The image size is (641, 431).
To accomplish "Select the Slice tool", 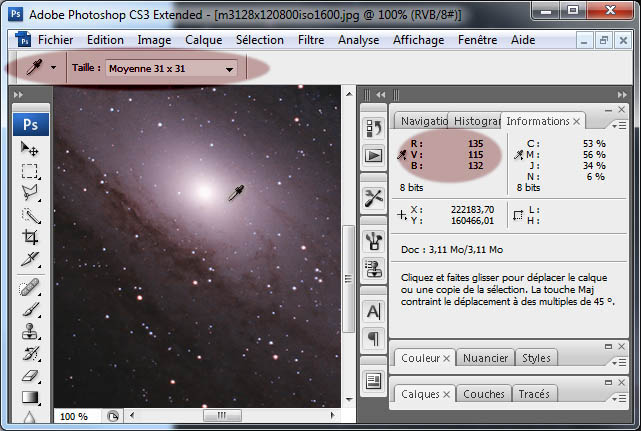I will tap(30, 259).
